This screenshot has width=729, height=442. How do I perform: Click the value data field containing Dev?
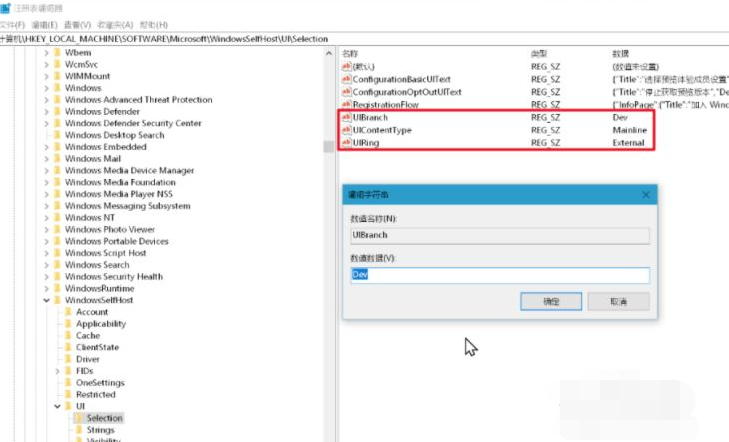(x=499, y=275)
